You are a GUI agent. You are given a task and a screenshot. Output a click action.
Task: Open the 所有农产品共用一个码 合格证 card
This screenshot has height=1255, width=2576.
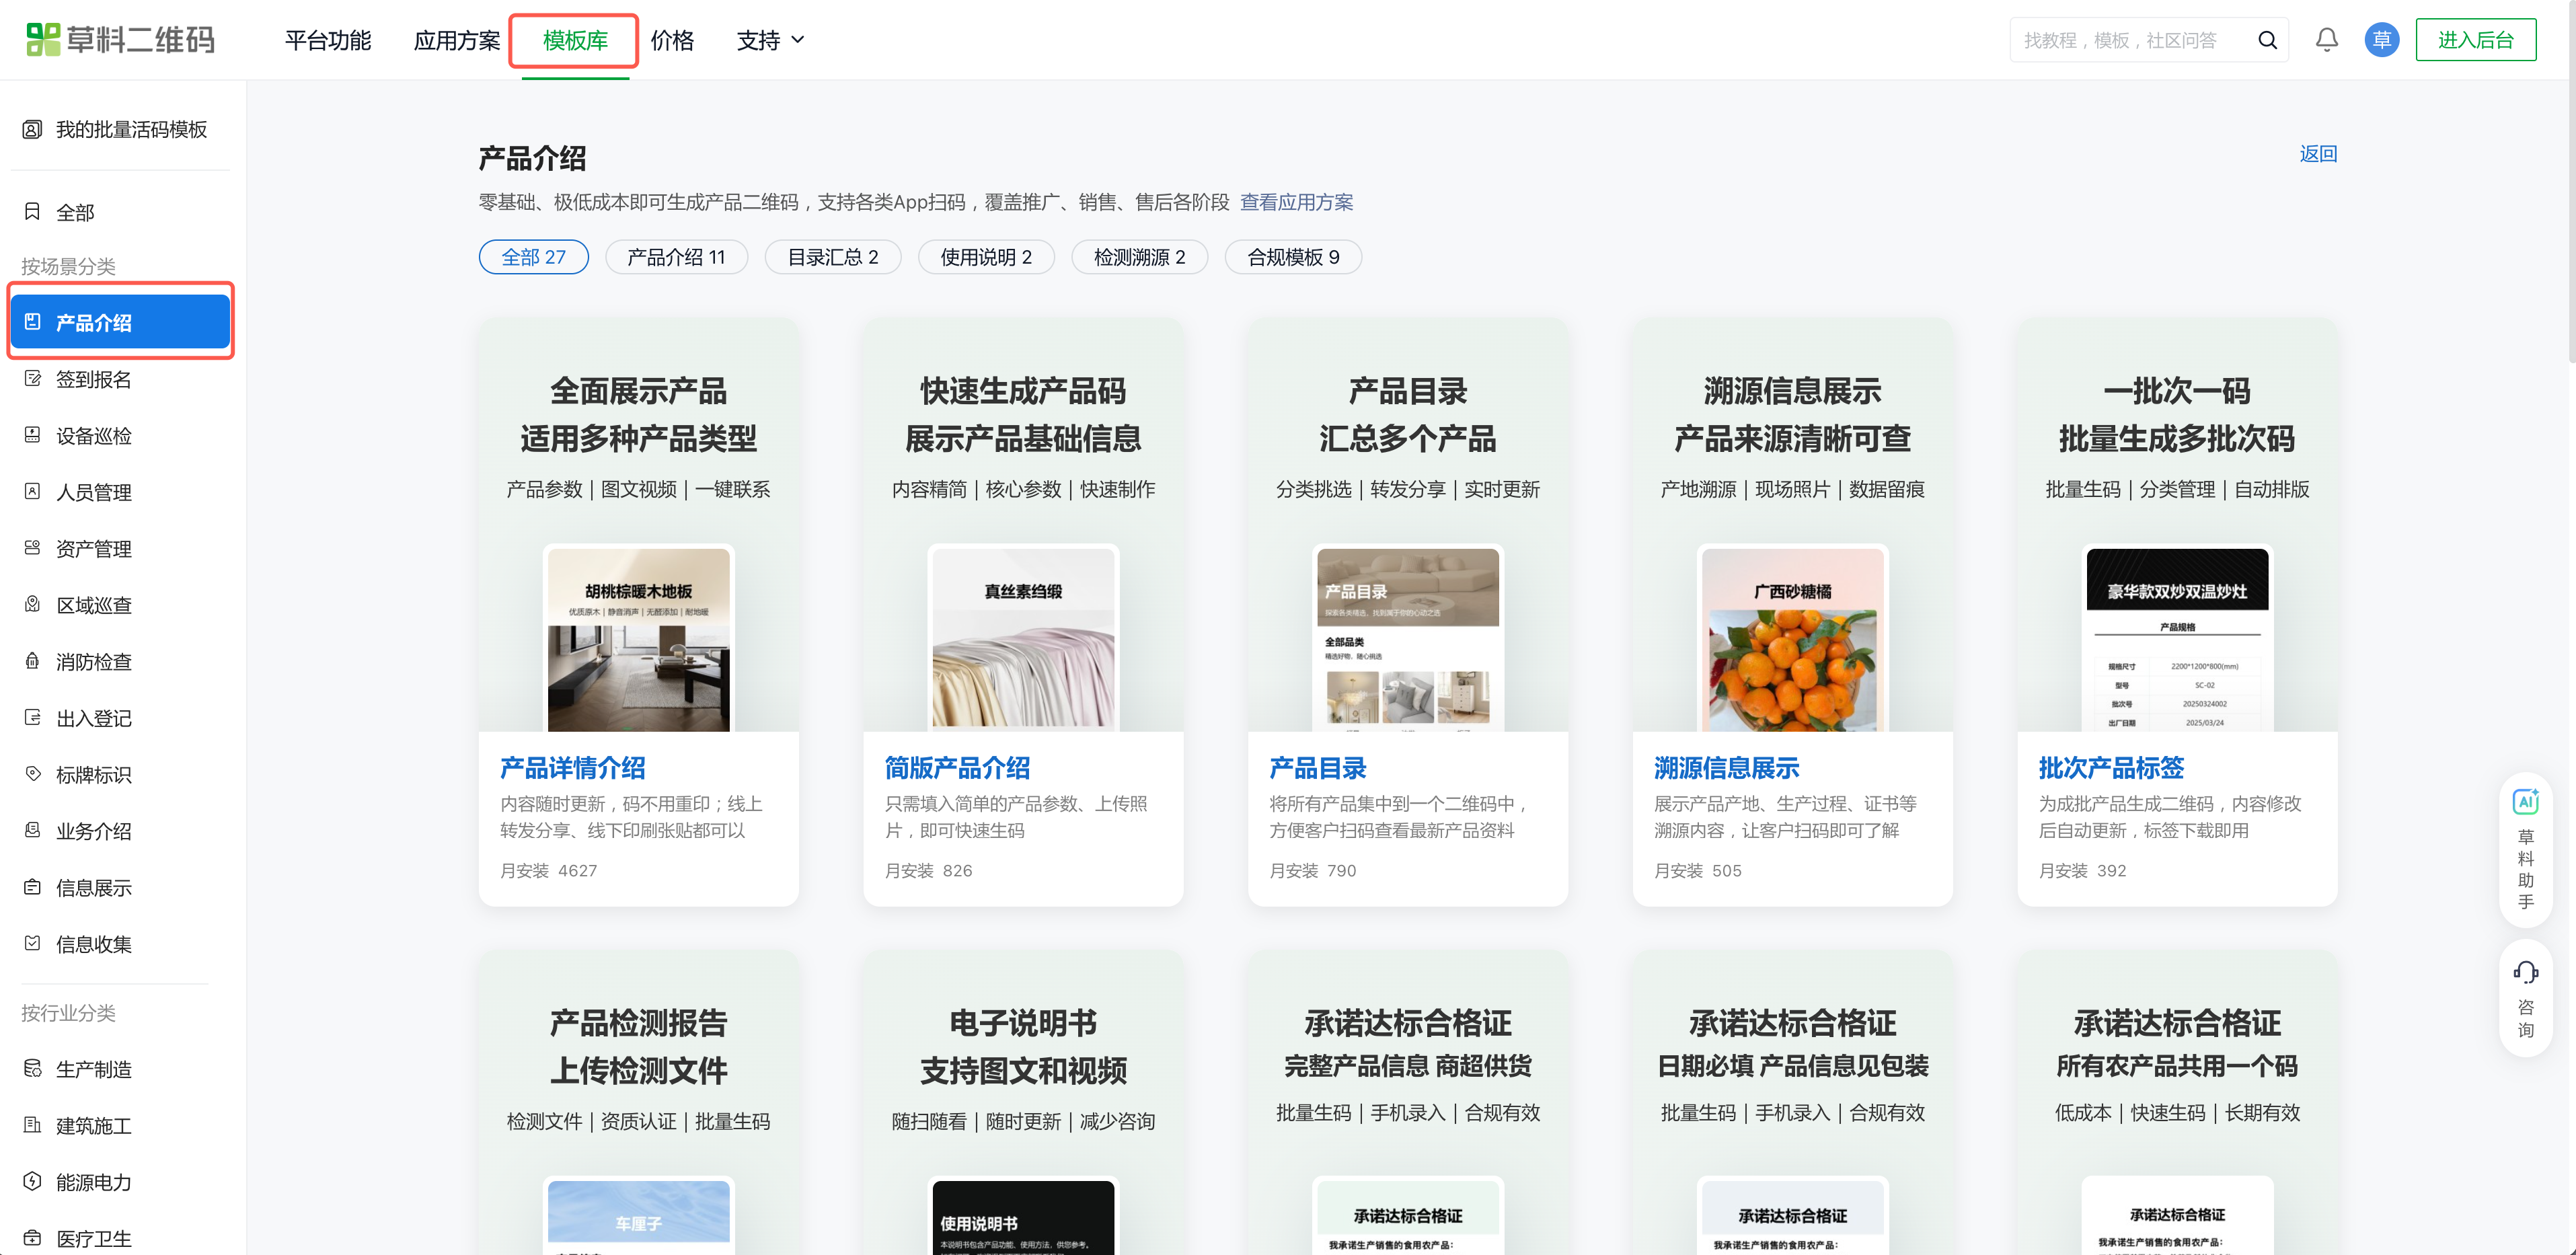pos(2177,1103)
